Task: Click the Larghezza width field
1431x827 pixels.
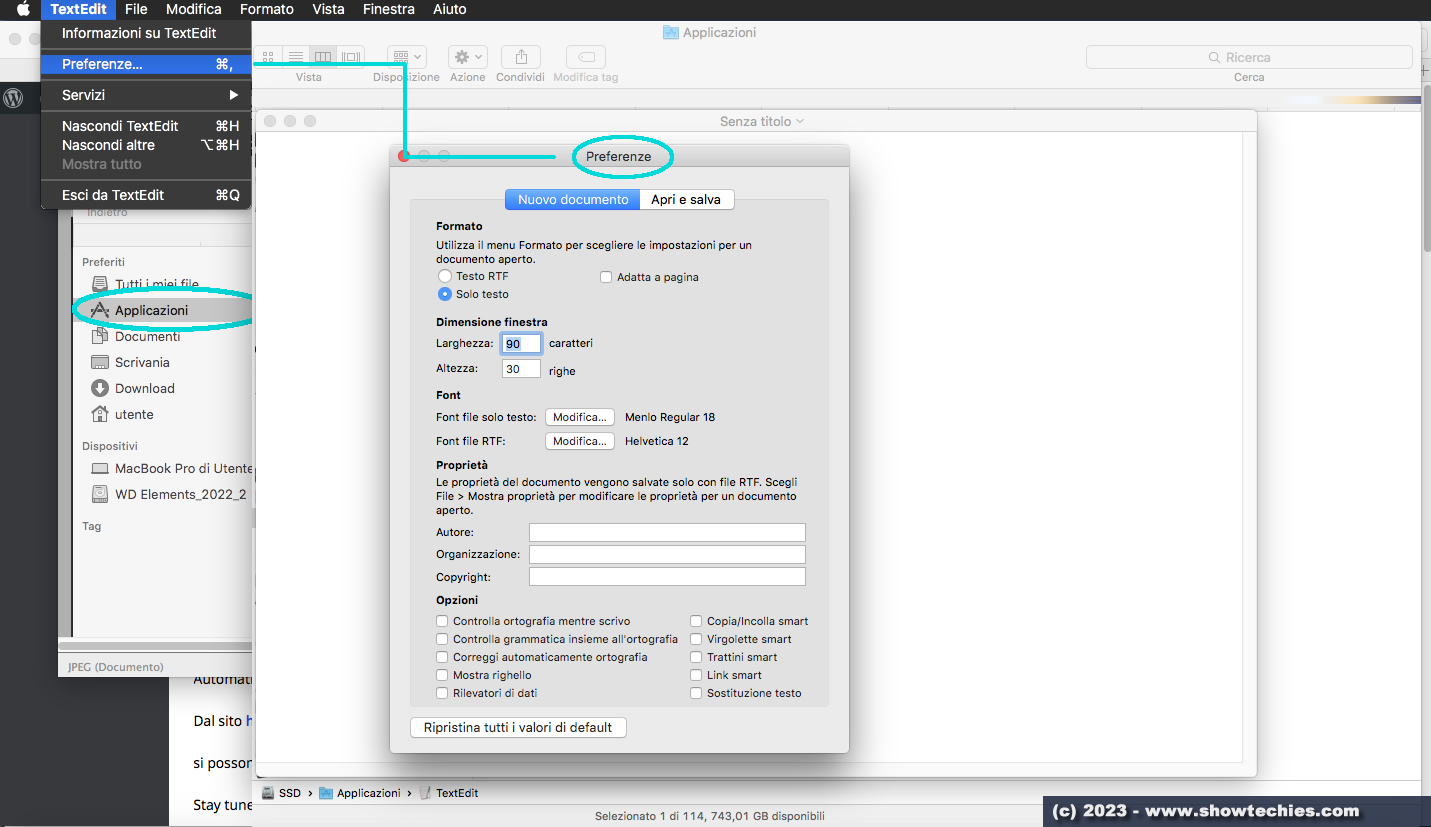Action: point(521,343)
